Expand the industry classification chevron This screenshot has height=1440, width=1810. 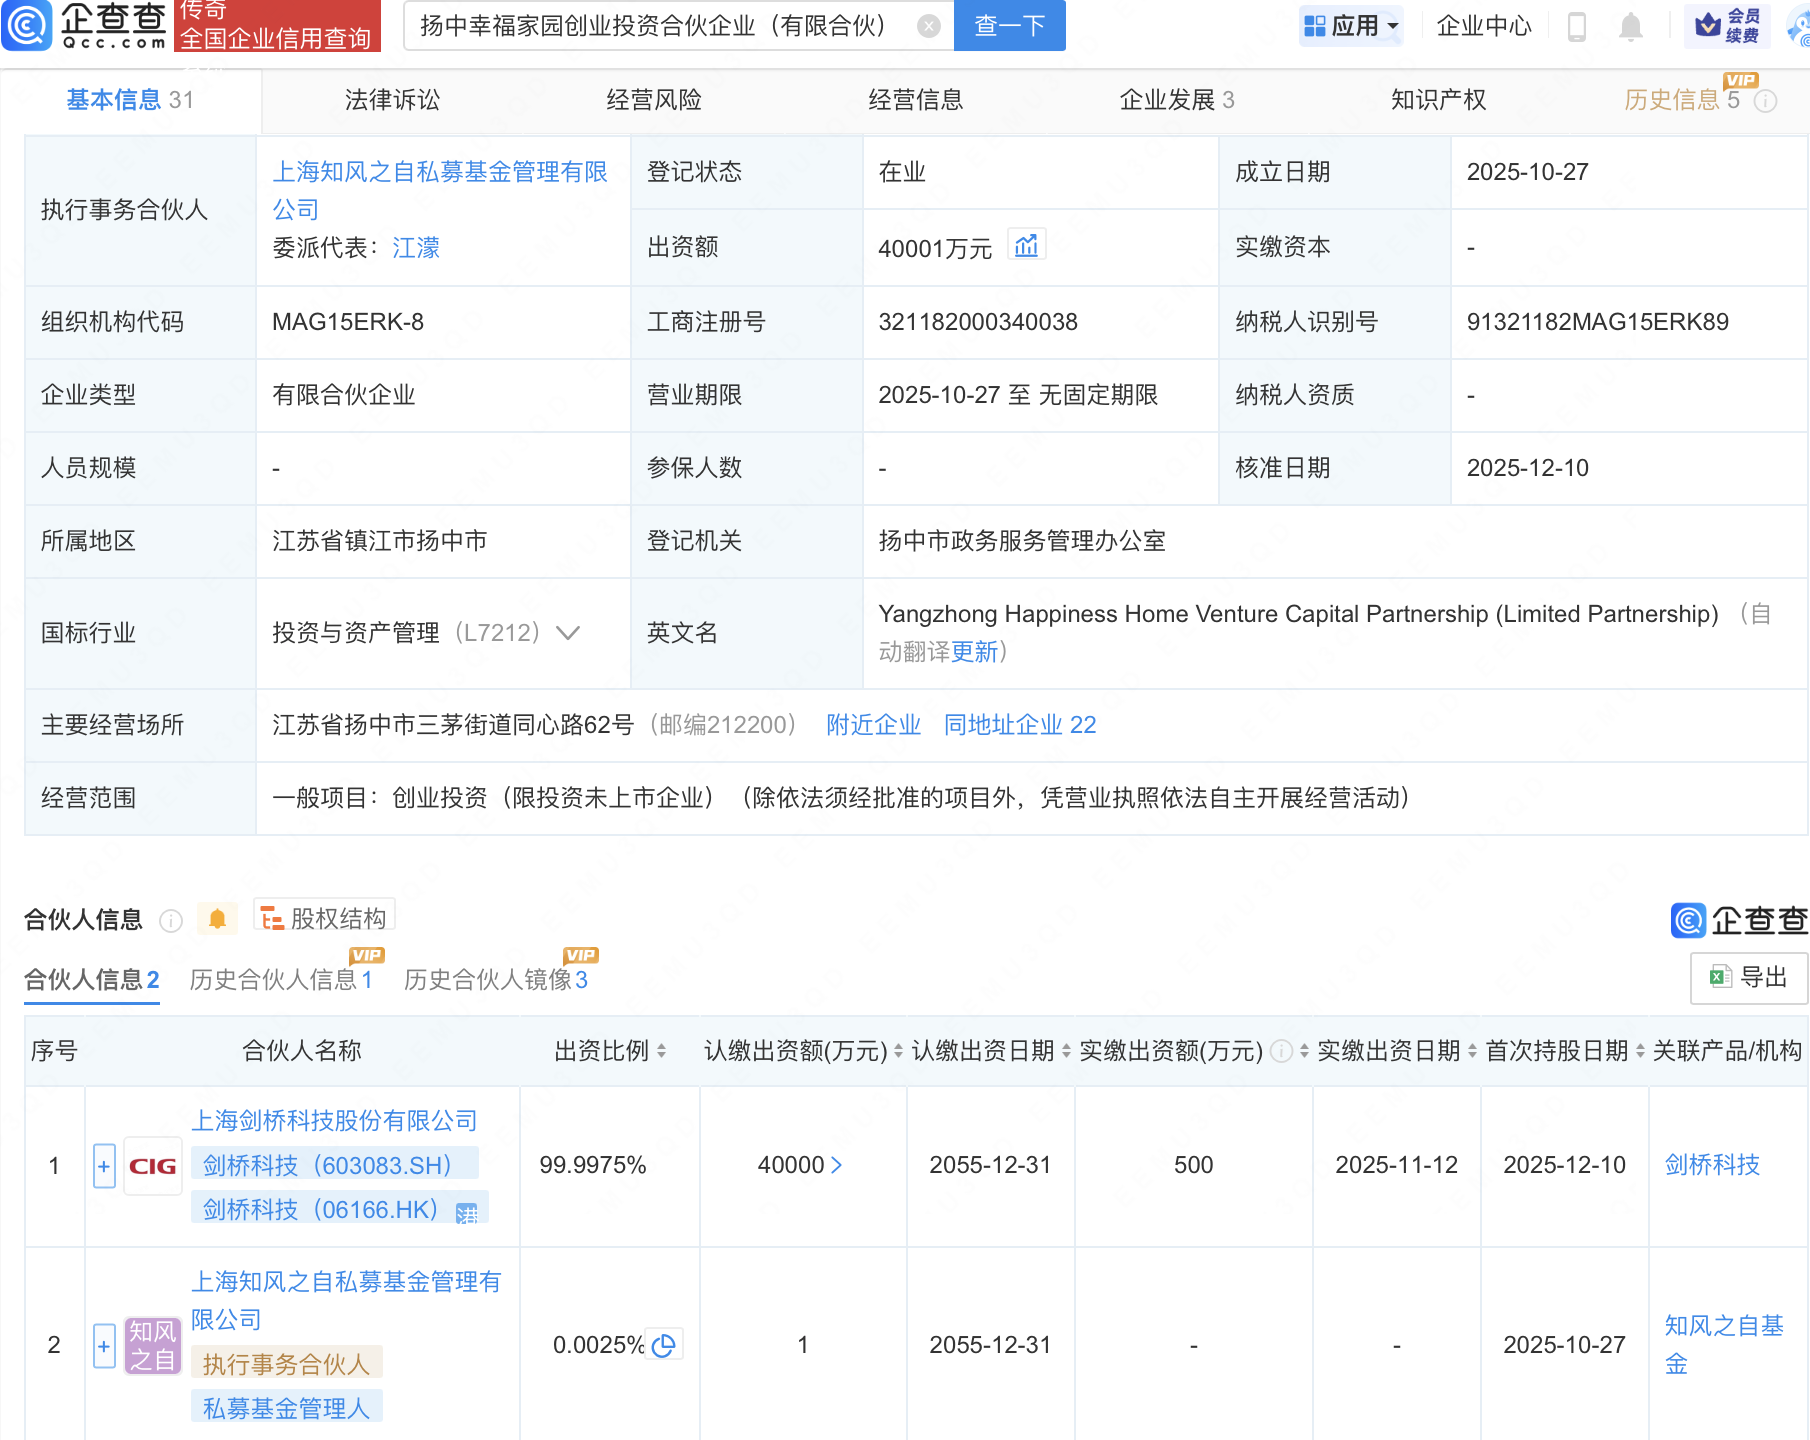(x=568, y=633)
